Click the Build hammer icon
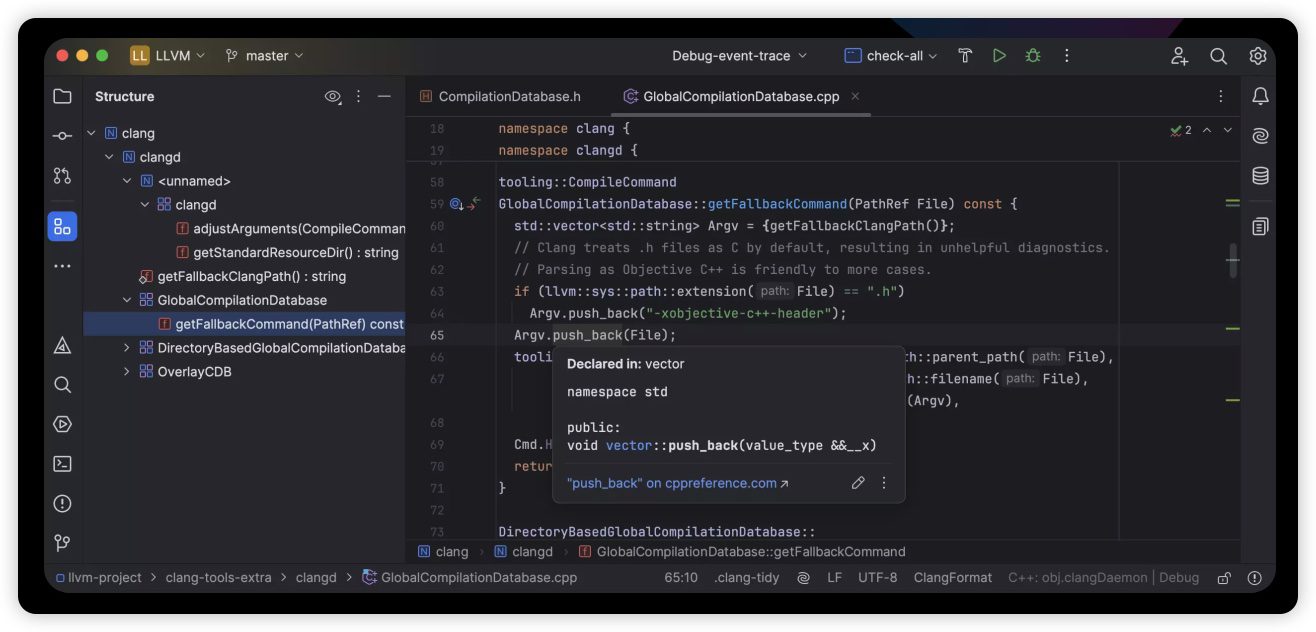1316x632 pixels. (965, 56)
